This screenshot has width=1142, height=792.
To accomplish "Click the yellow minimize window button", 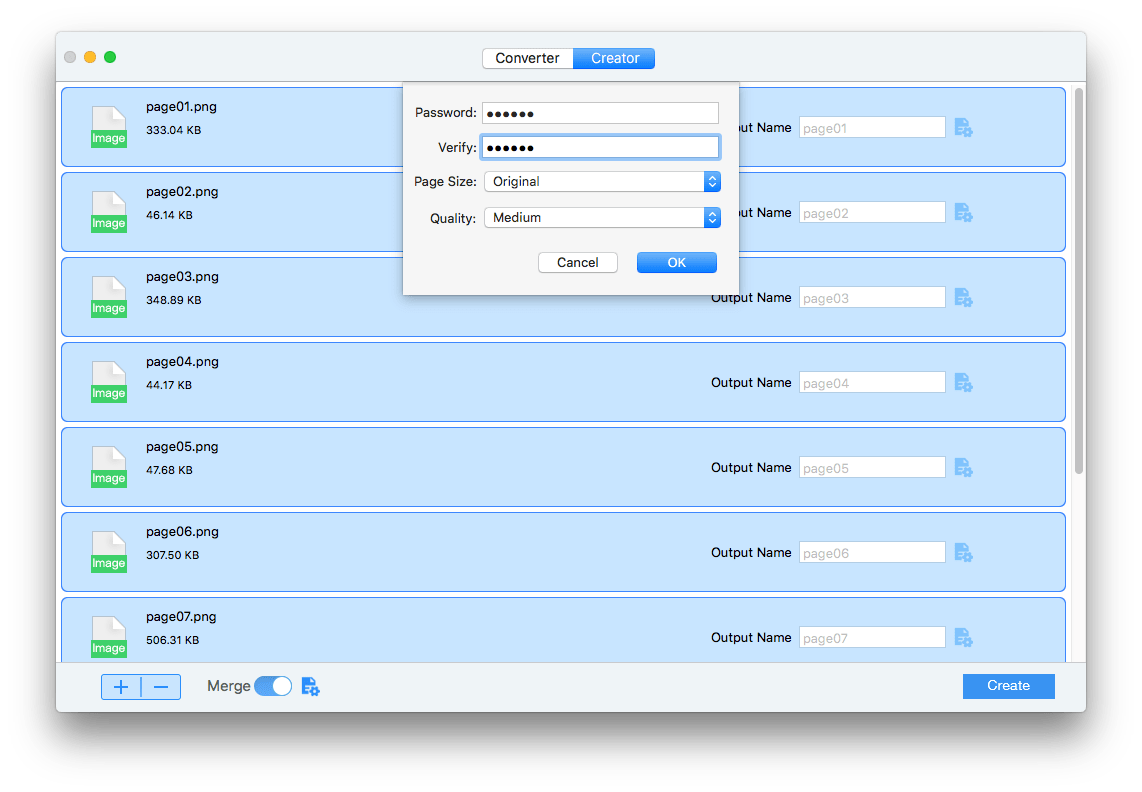I will tap(90, 57).
